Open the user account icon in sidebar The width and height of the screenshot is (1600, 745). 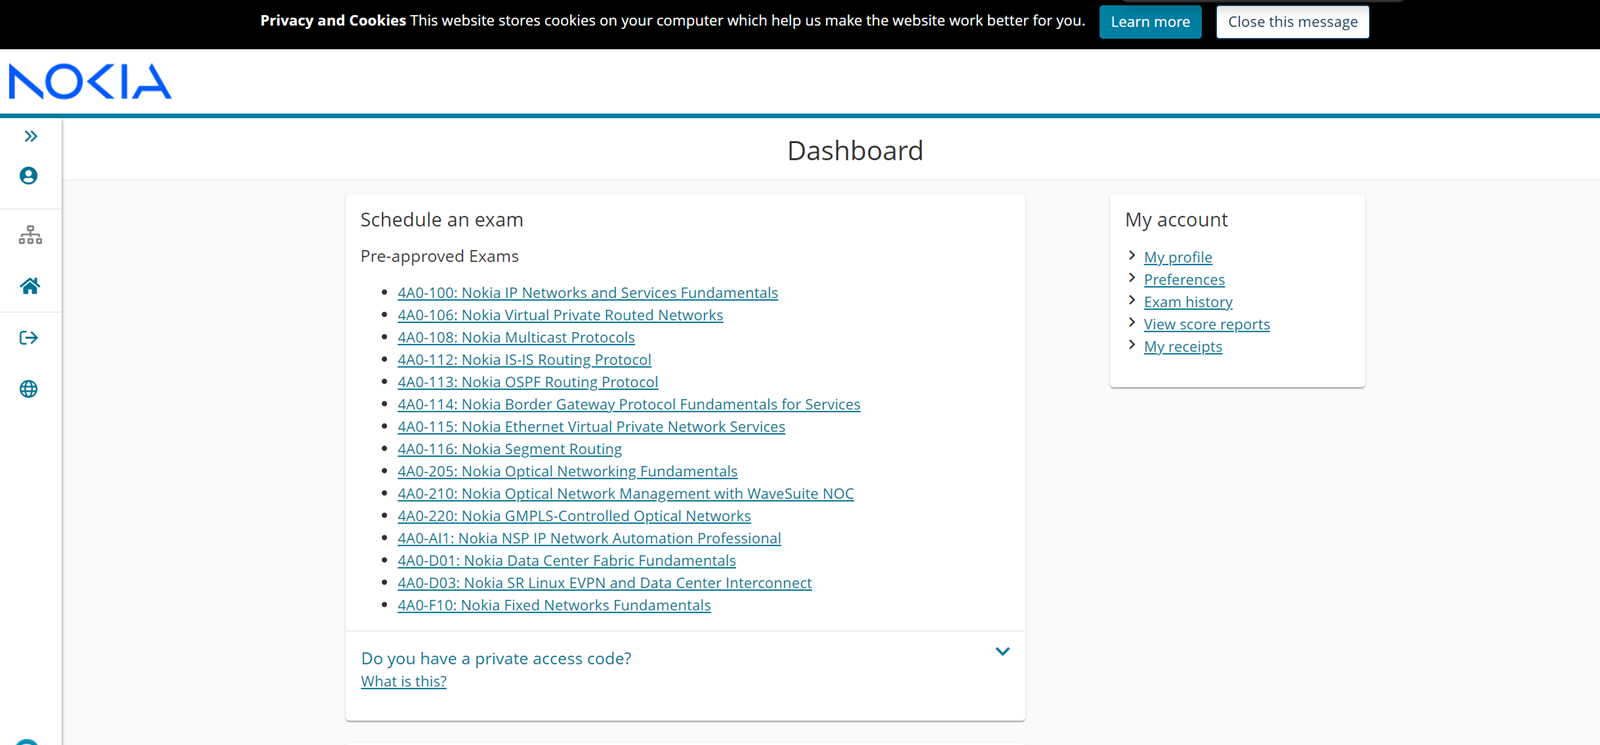coord(29,176)
